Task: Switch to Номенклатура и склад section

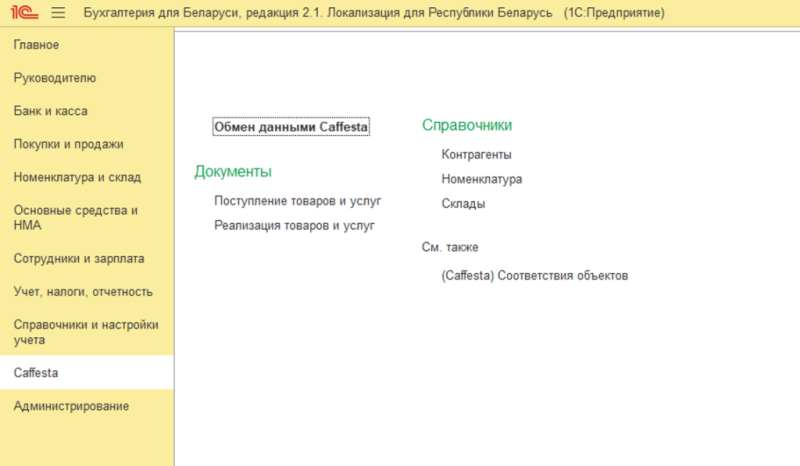Action: pos(77,178)
